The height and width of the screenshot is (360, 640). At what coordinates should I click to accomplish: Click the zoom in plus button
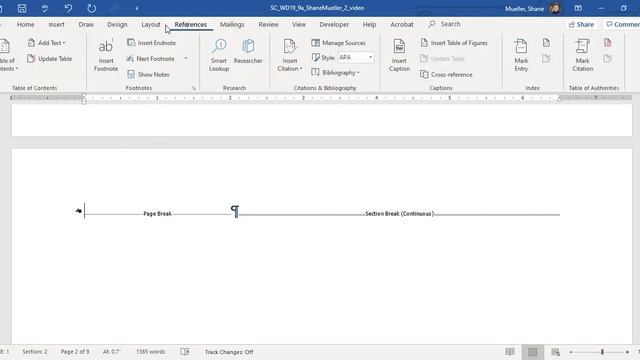click(627, 352)
